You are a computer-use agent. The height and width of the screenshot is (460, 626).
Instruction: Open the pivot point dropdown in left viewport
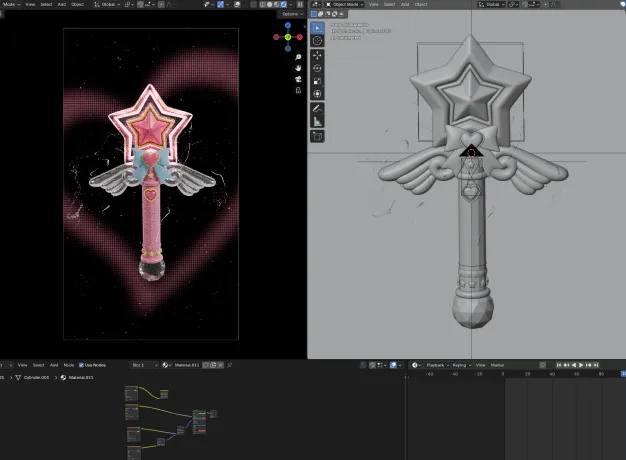[x=129, y=4]
